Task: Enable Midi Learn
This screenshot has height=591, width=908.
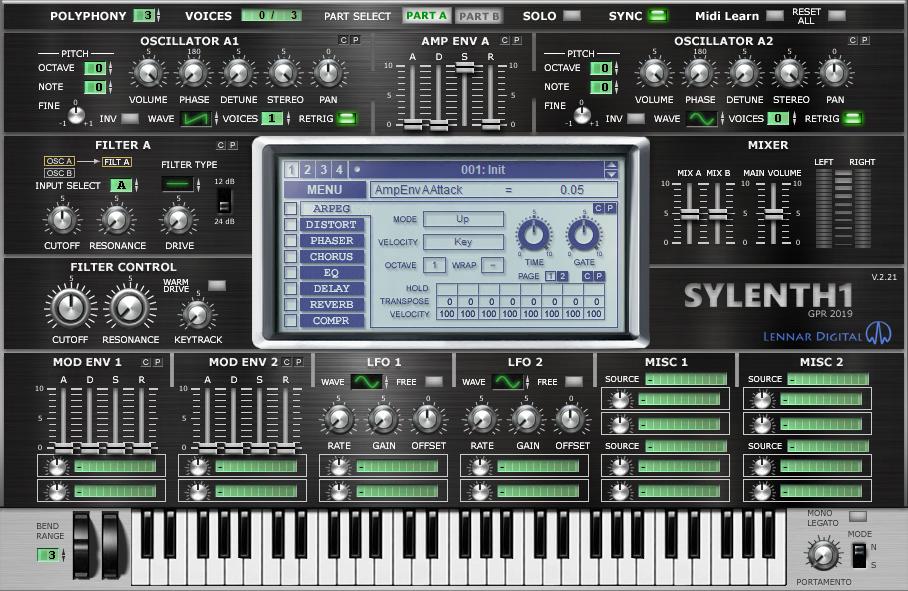Action: tap(775, 16)
